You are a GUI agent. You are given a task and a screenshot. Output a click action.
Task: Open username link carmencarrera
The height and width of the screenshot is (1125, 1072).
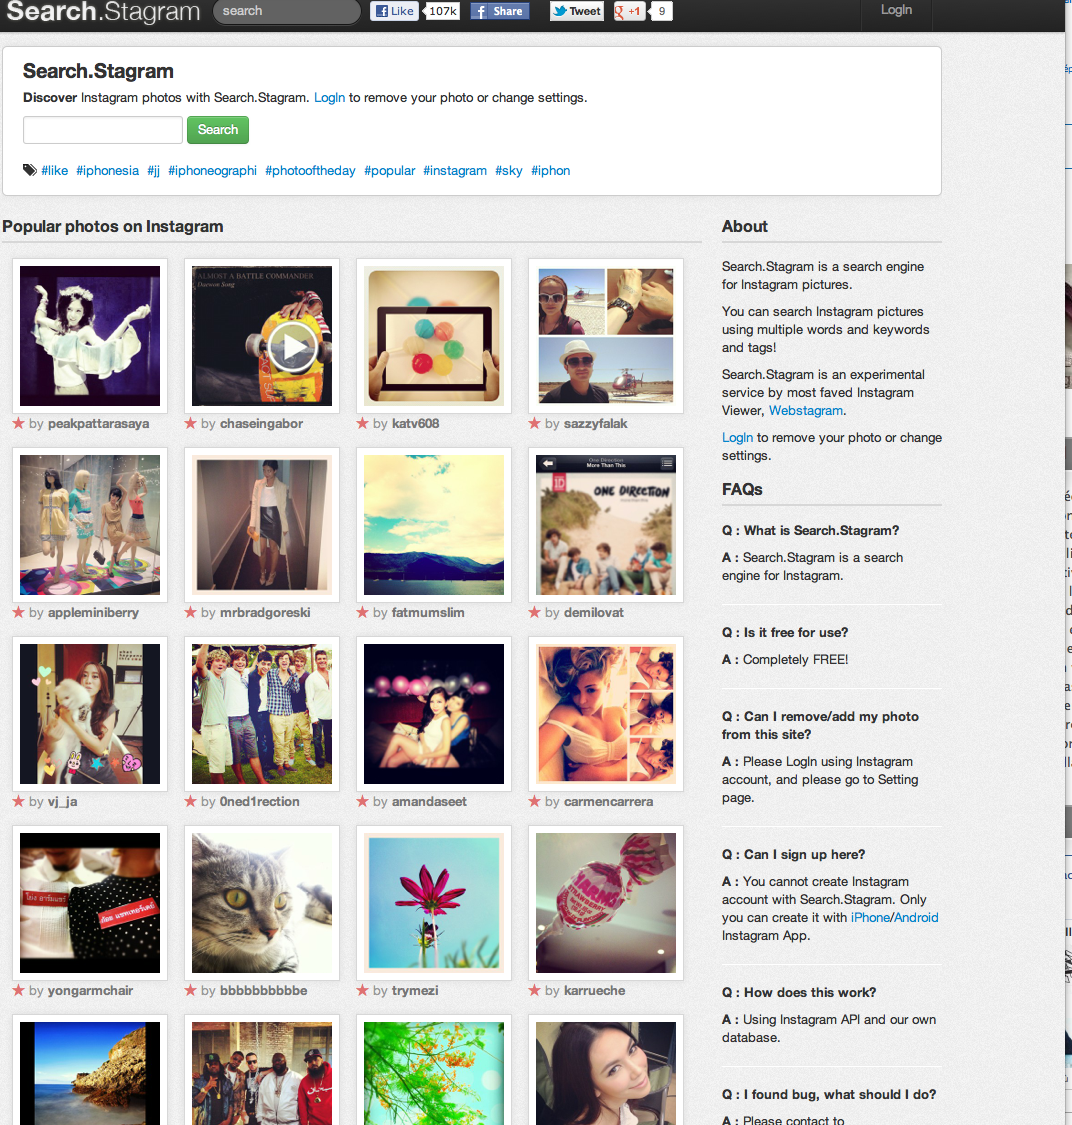click(608, 801)
